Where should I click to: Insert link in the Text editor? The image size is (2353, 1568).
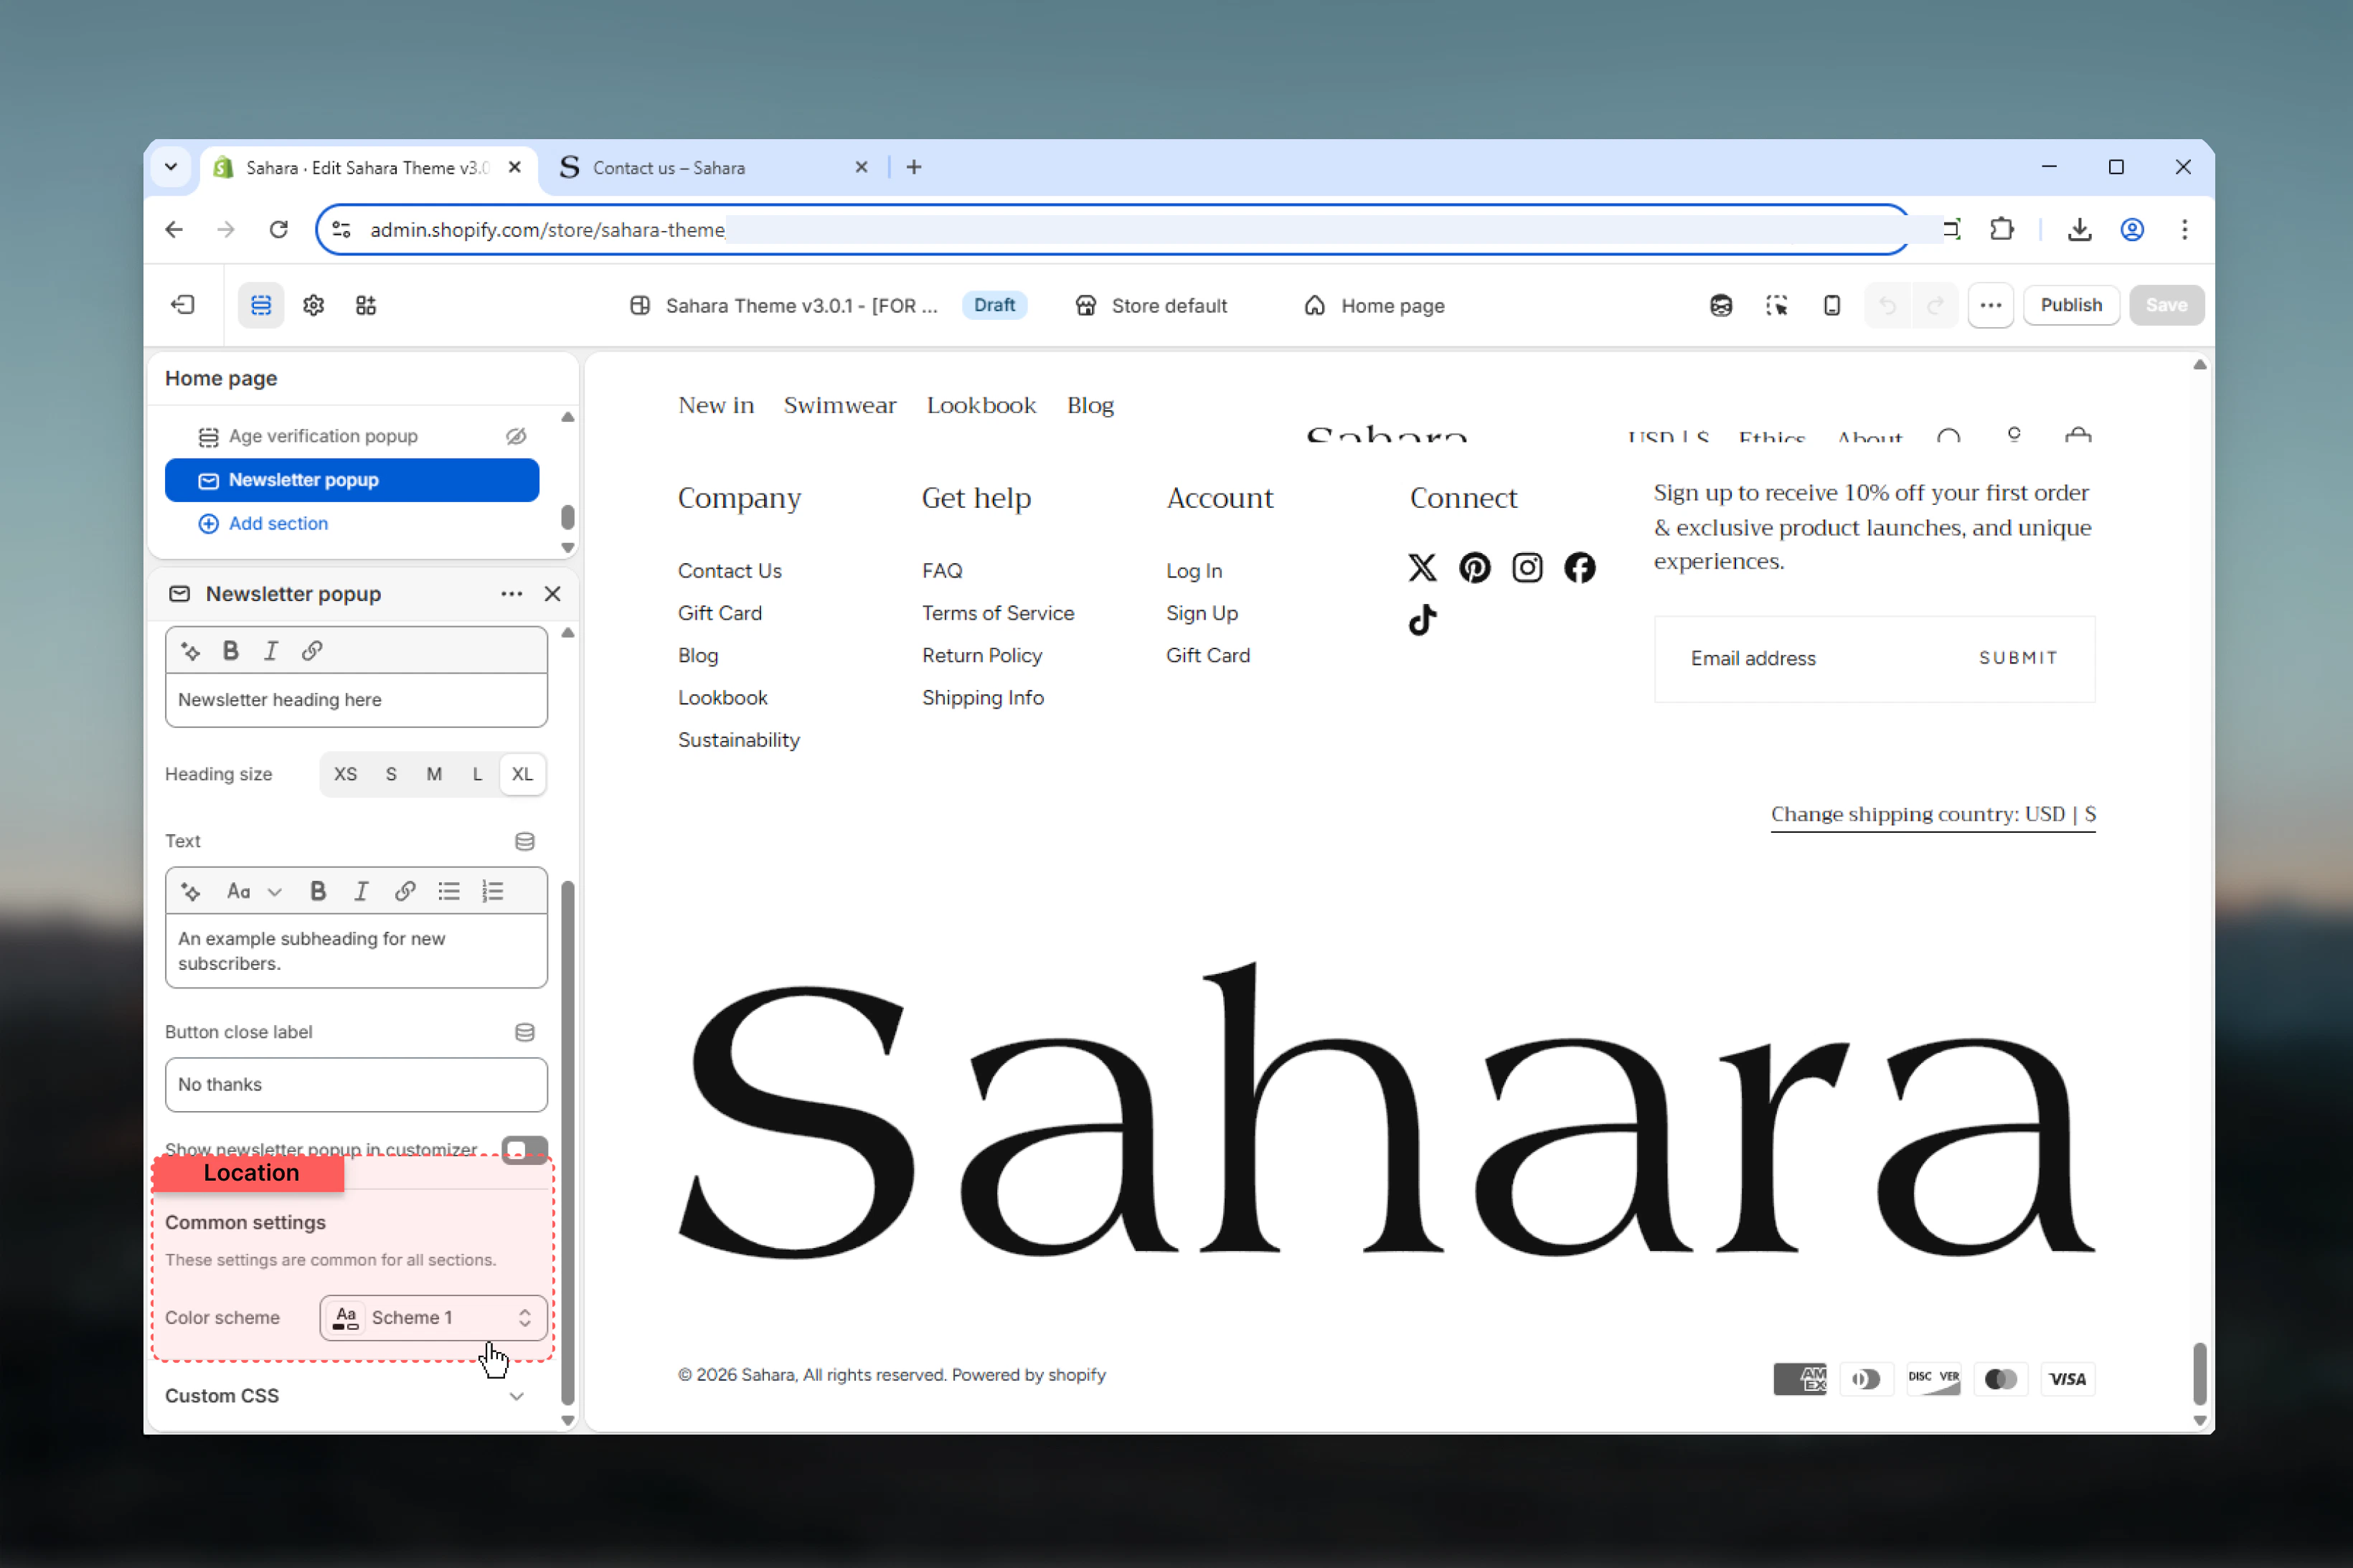point(405,891)
